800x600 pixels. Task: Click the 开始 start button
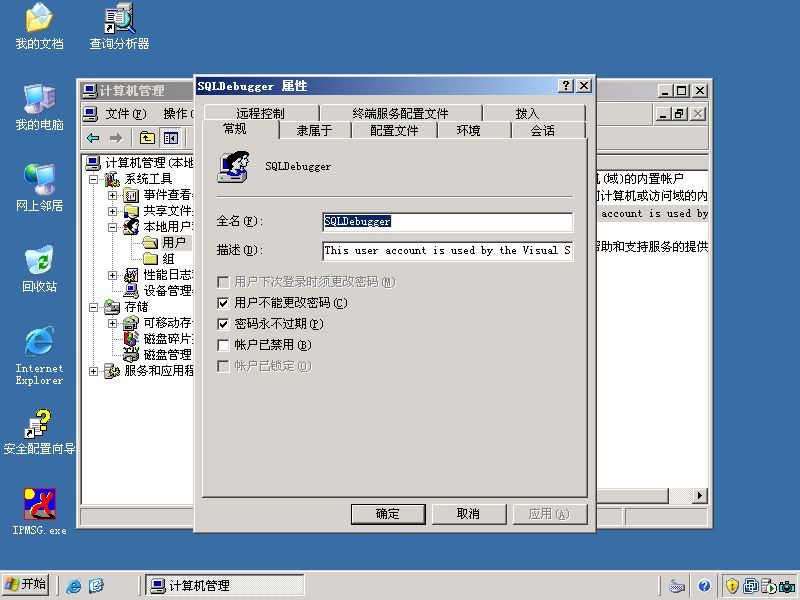26,585
